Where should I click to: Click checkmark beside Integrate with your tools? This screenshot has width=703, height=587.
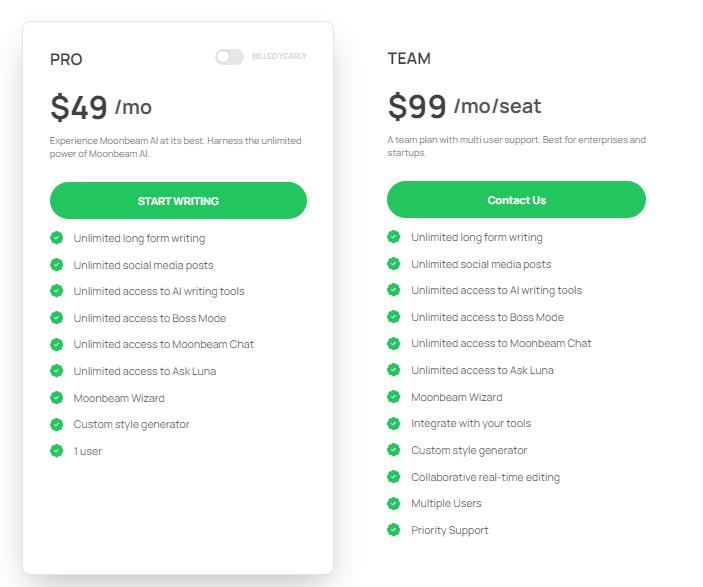[x=394, y=424]
